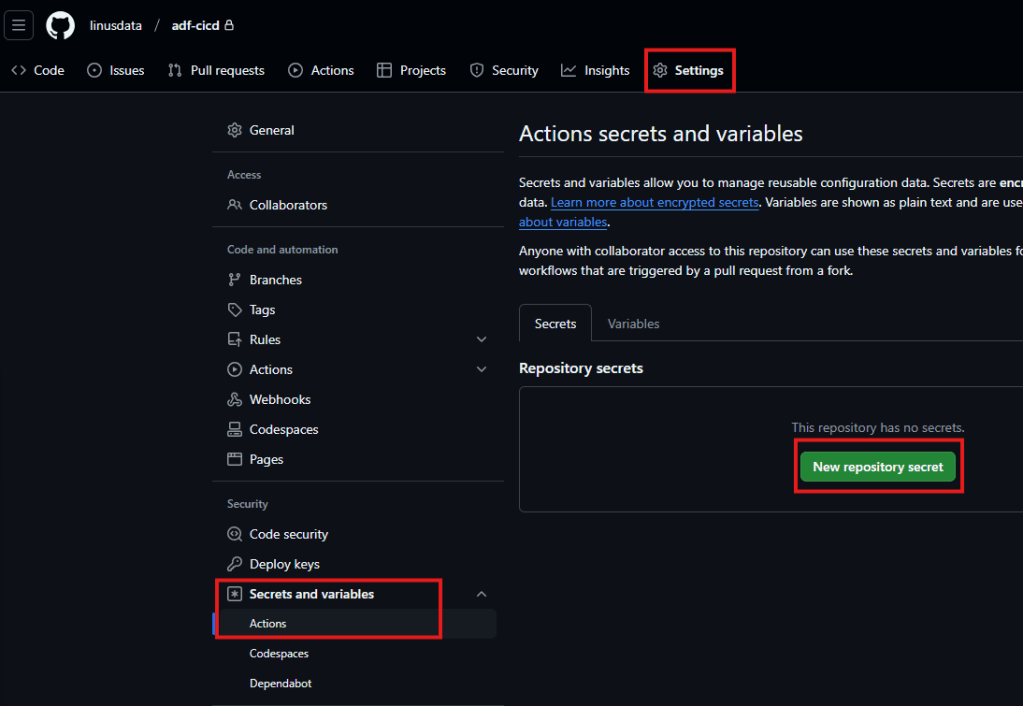The width and height of the screenshot is (1023, 706).
Task: Click the New repository secret button
Action: 878,467
